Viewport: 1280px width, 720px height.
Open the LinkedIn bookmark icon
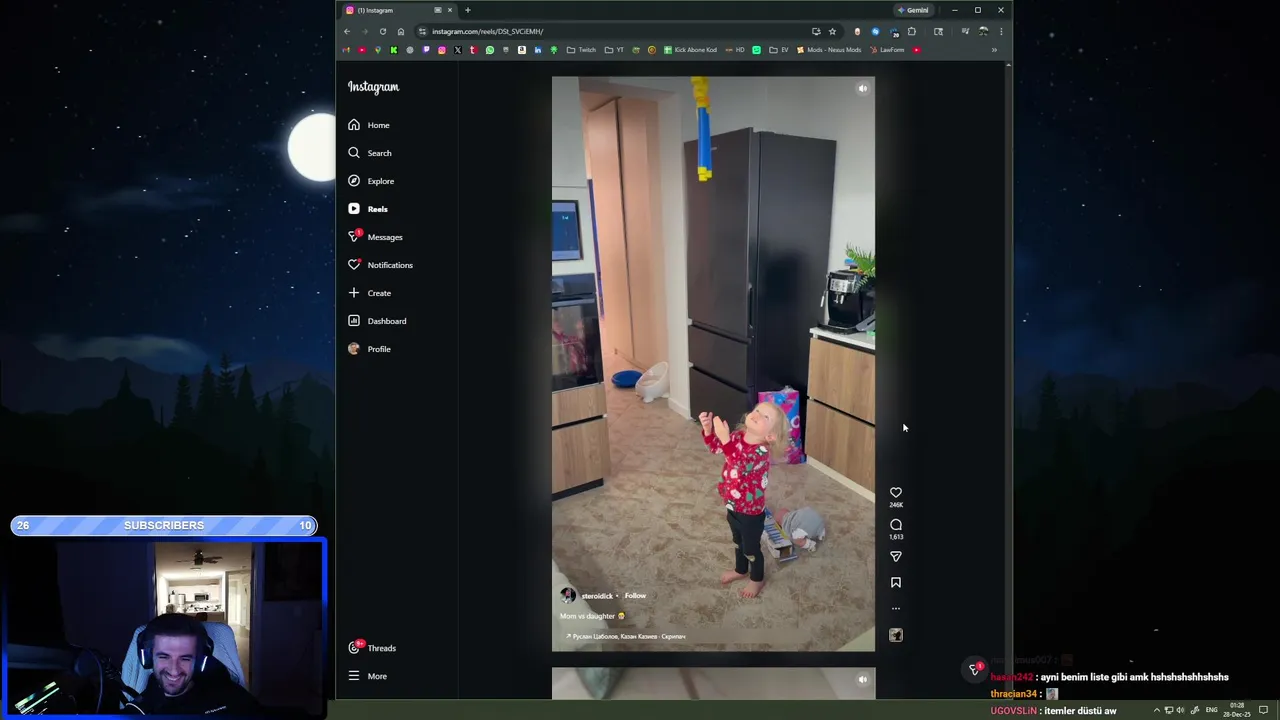tap(537, 50)
